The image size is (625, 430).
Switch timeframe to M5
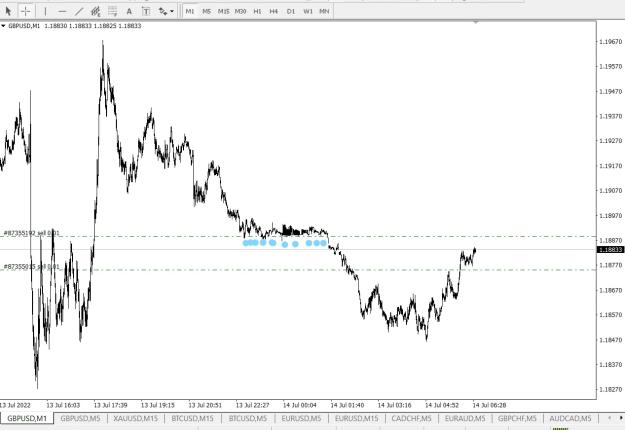pos(206,11)
